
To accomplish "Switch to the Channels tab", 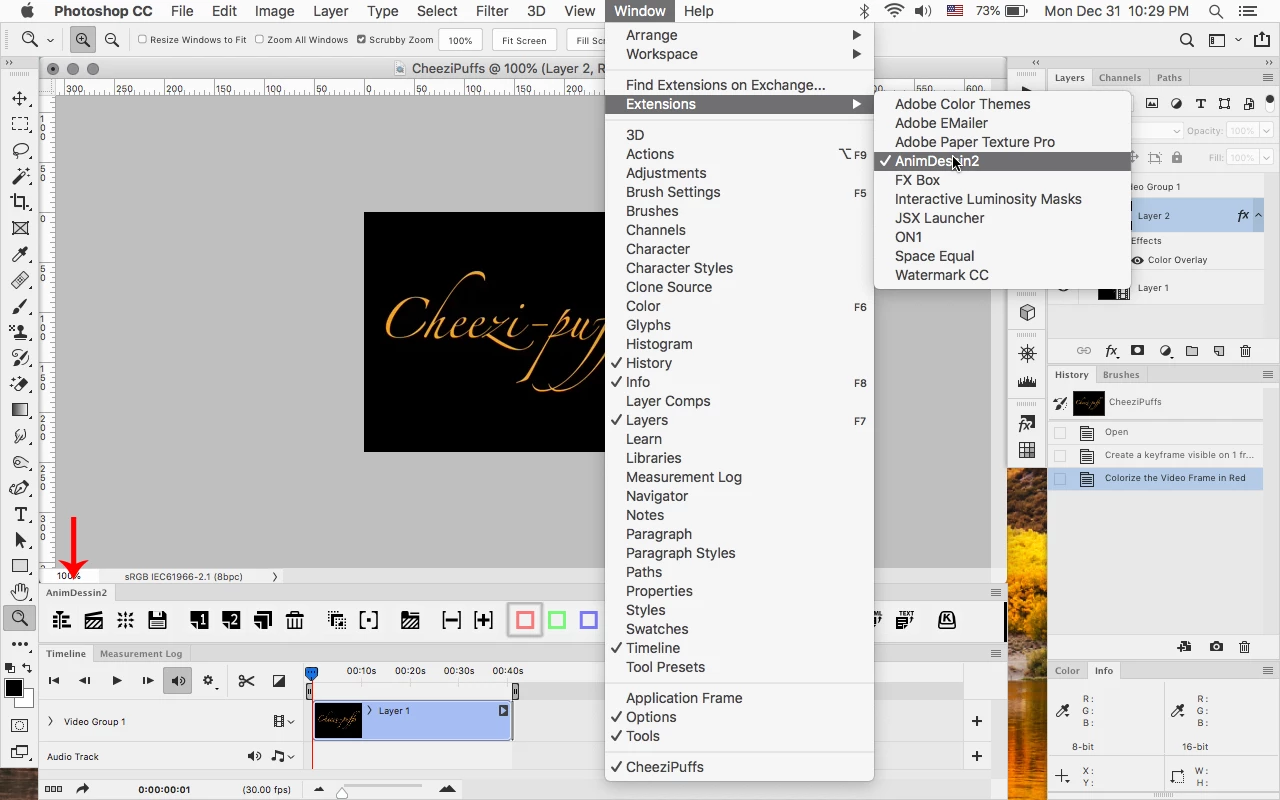I will [1120, 78].
